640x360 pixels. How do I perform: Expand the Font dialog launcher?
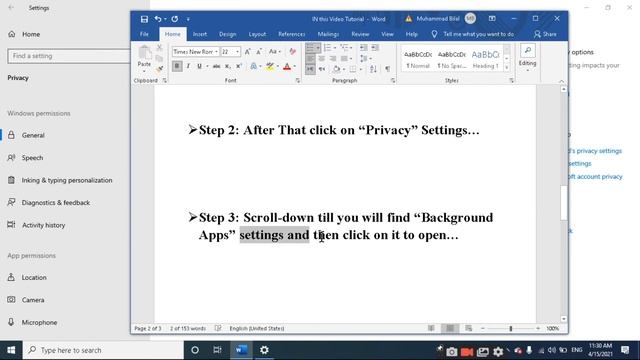click(x=298, y=81)
